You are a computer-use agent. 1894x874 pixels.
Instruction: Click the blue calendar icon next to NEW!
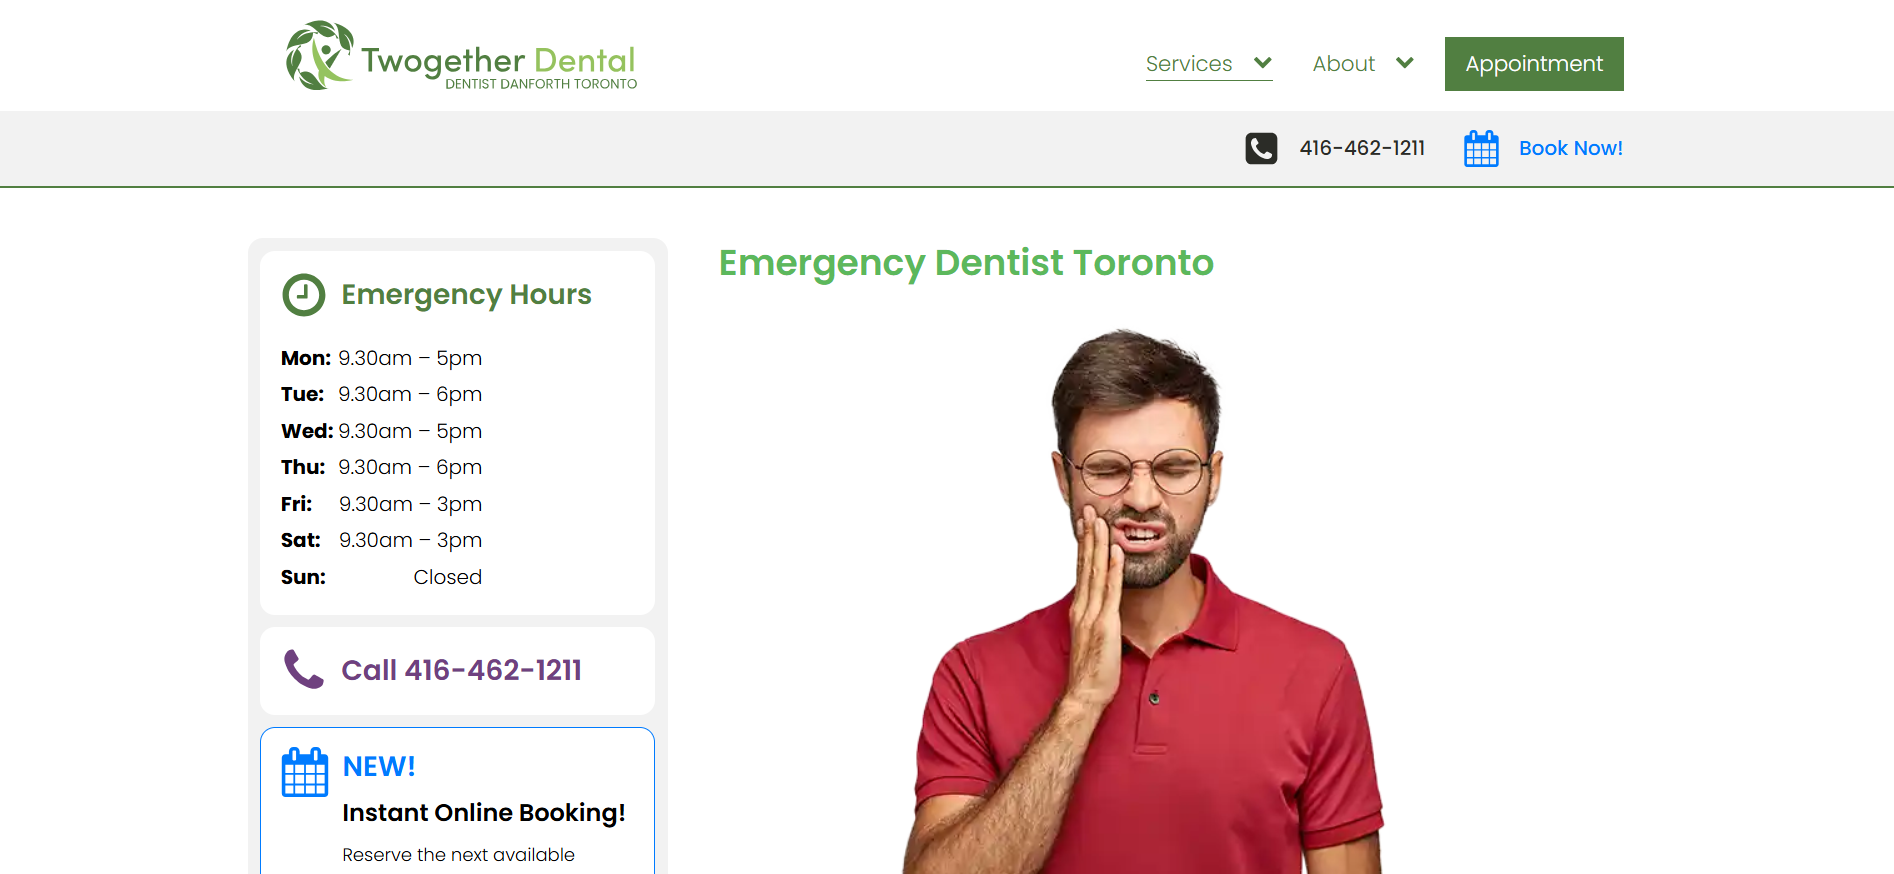click(305, 771)
